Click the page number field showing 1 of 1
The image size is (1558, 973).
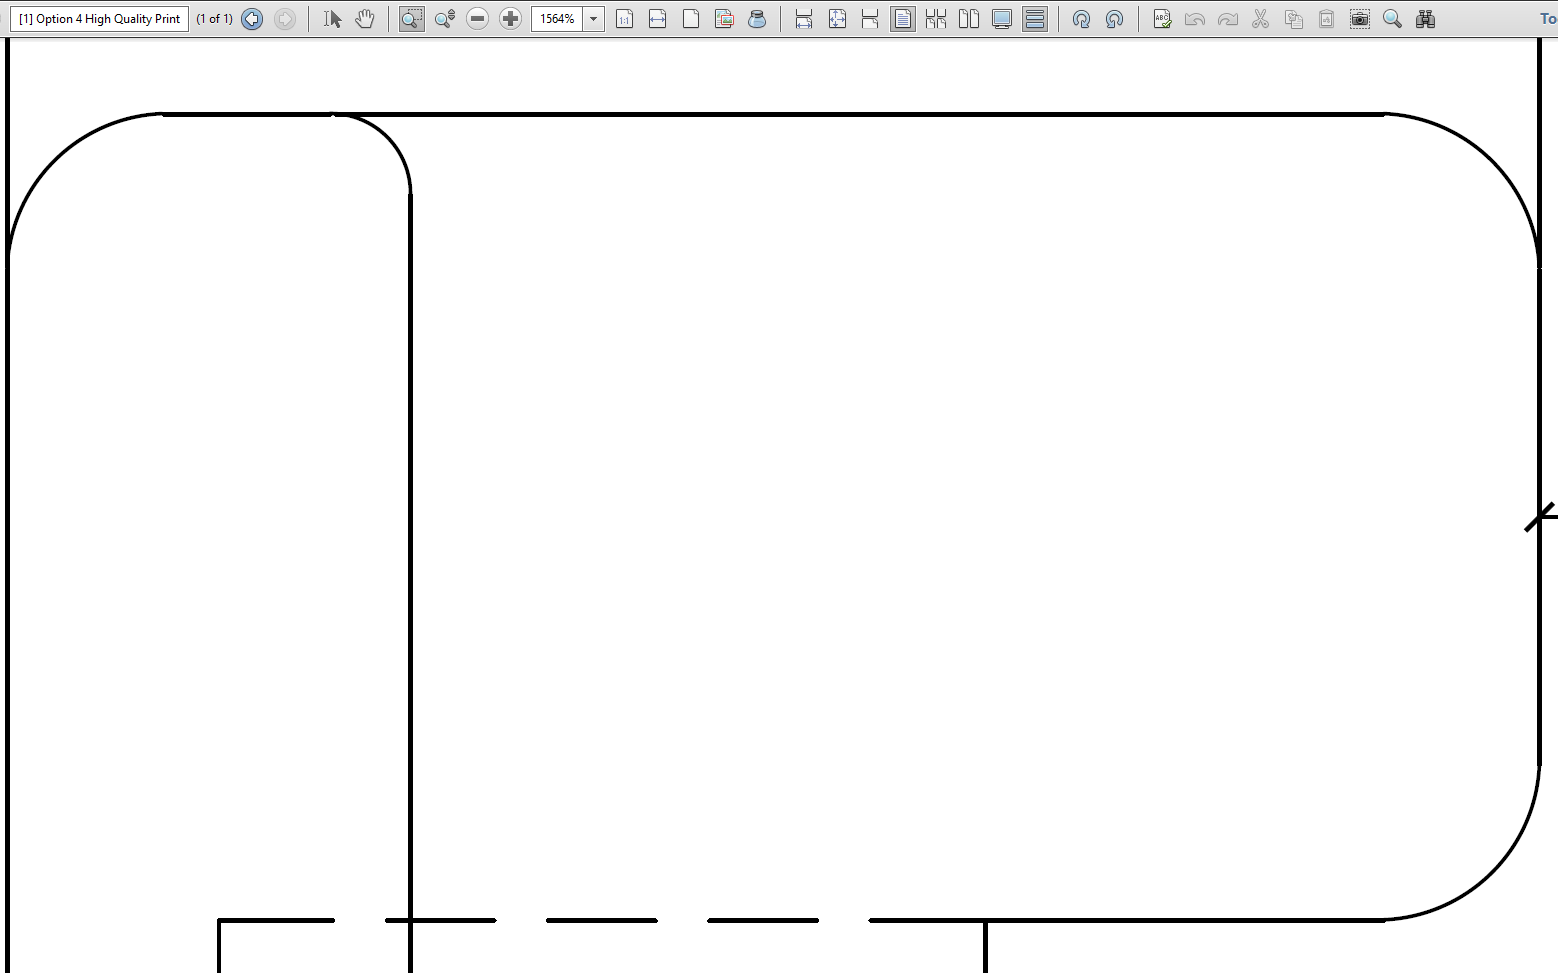coord(214,18)
